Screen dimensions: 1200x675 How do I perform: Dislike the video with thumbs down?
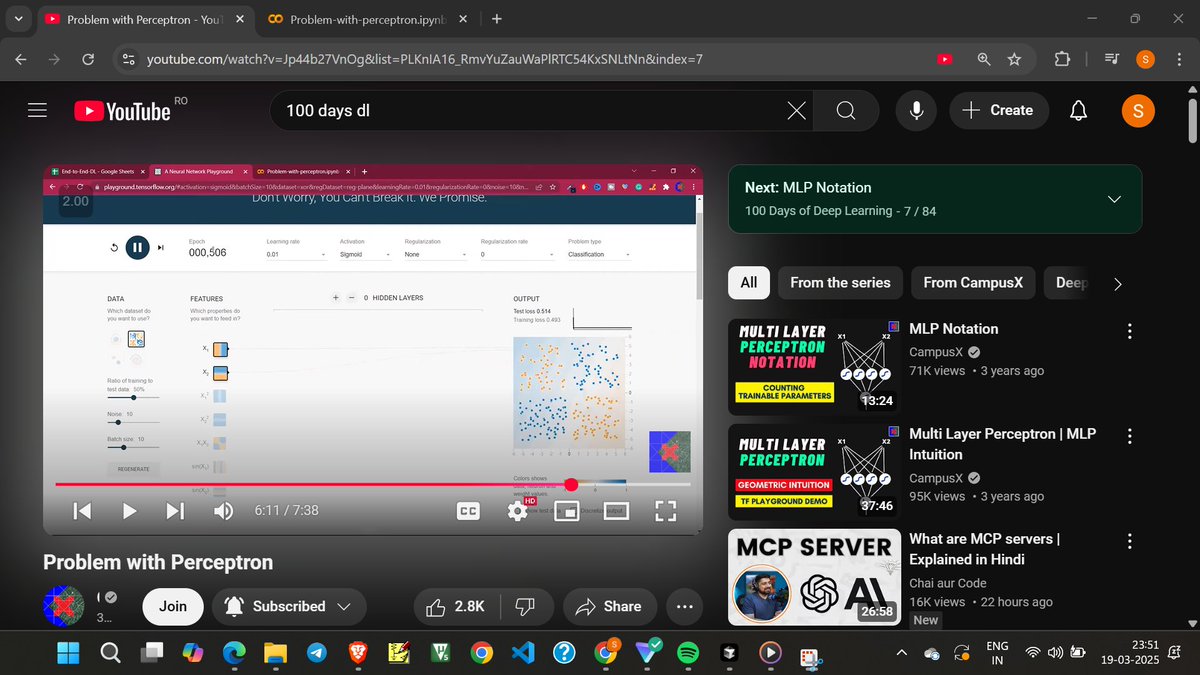pos(525,606)
